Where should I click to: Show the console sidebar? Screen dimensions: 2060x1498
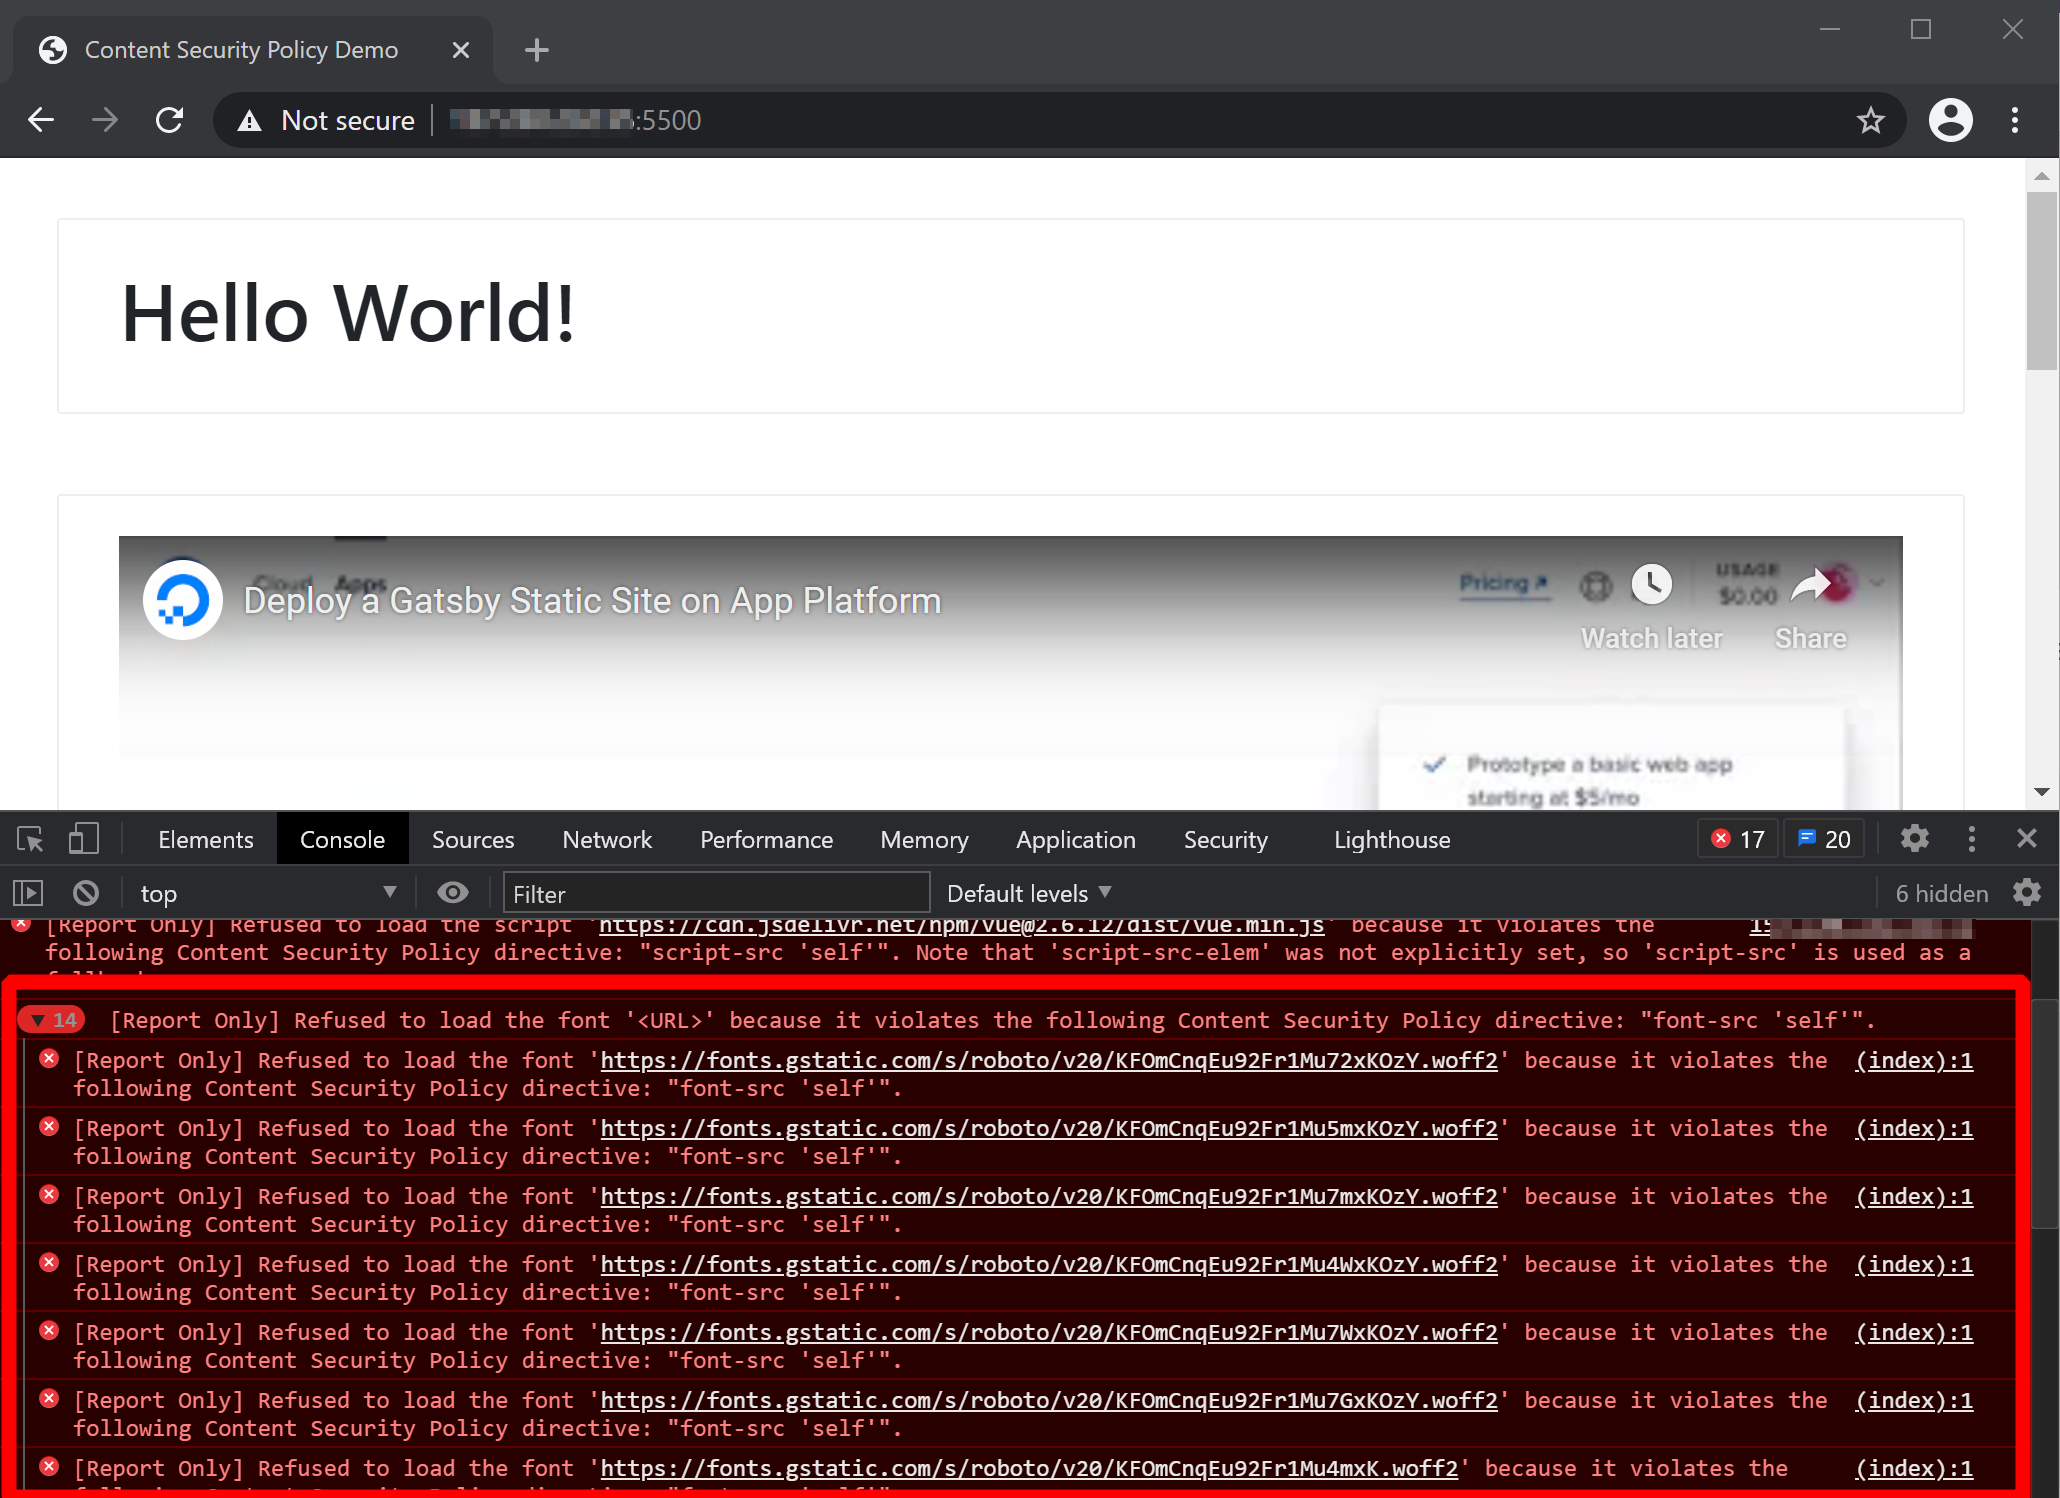click(x=28, y=892)
